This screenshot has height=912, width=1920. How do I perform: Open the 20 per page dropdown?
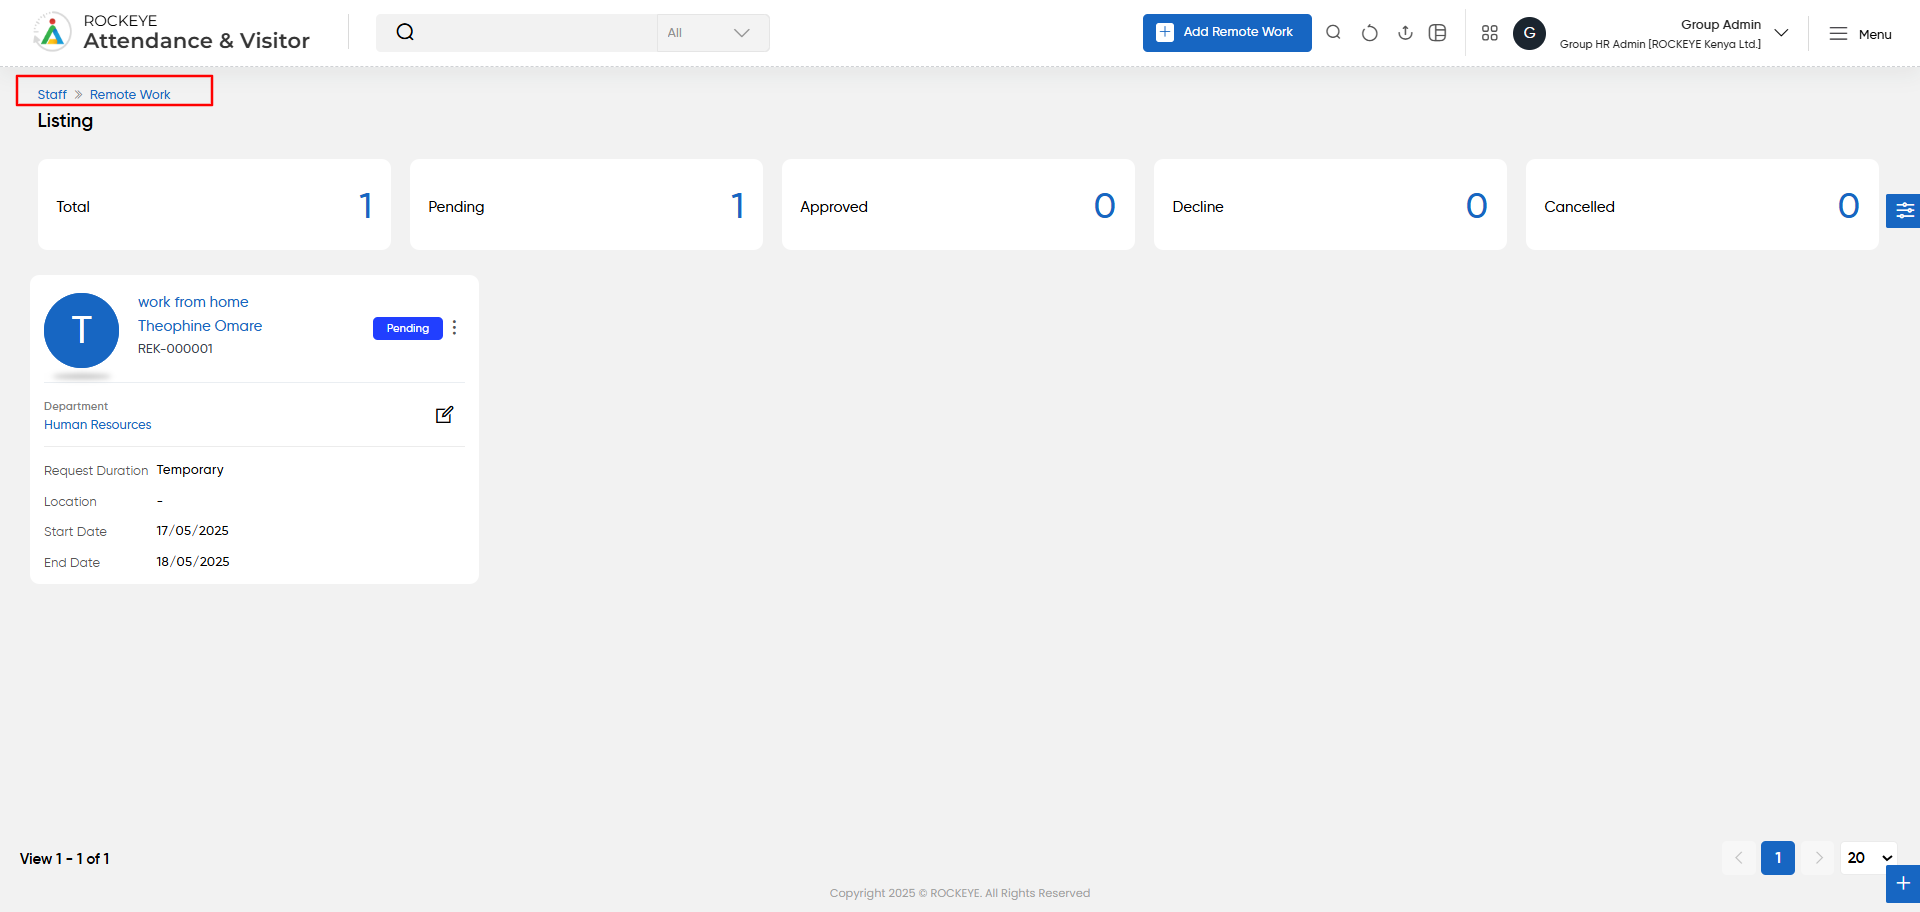tap(1869, 858)
